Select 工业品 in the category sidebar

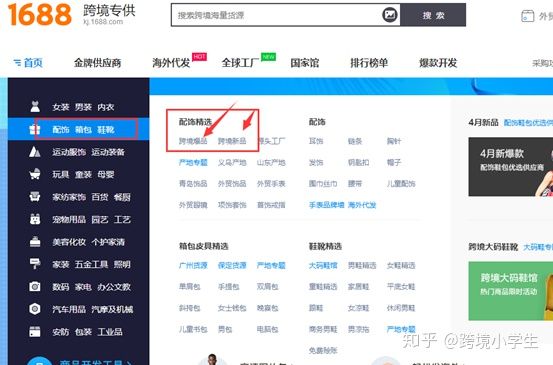click(110, 332)
